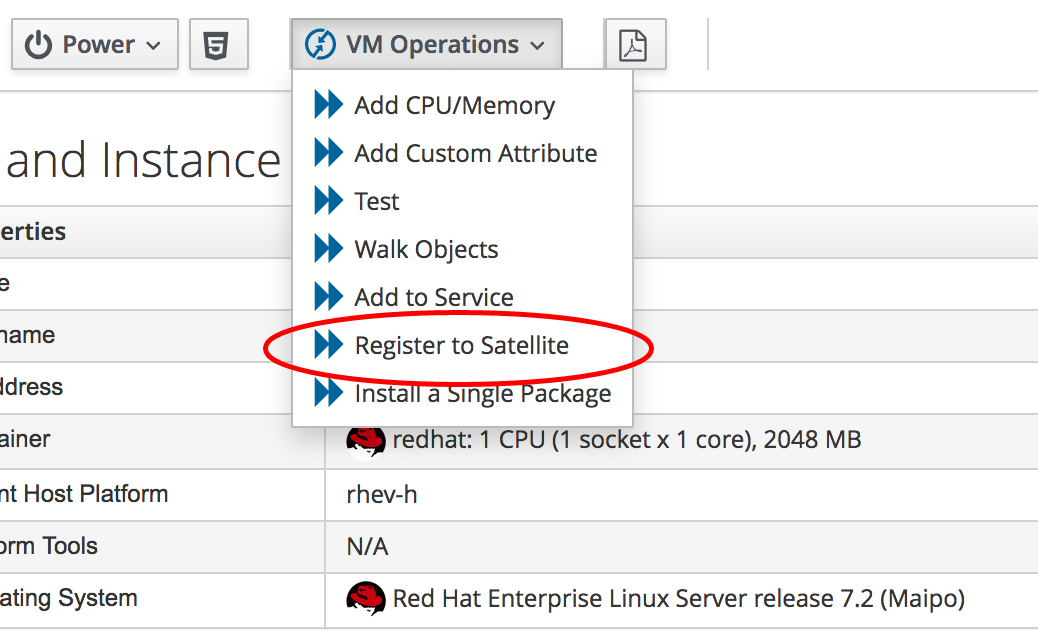This screenshot has width=1038, height=630.
Task: Expand the Power dropdown chevron
Action: (x=153, y=46)
